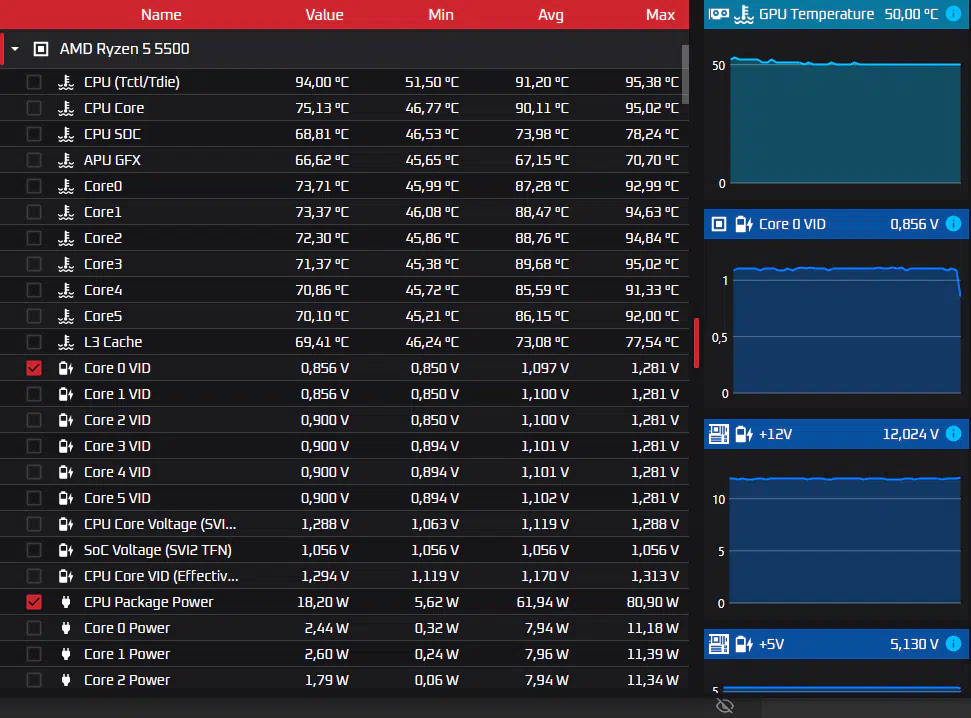Sort the table by the Min column
Viewport: 971px width, 718px height.
pyautogui.click(x=441, y=15)
